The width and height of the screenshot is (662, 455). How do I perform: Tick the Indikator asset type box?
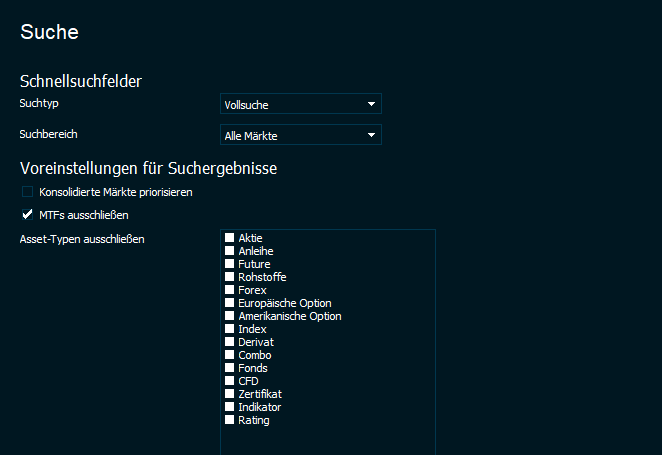[230, 407]
